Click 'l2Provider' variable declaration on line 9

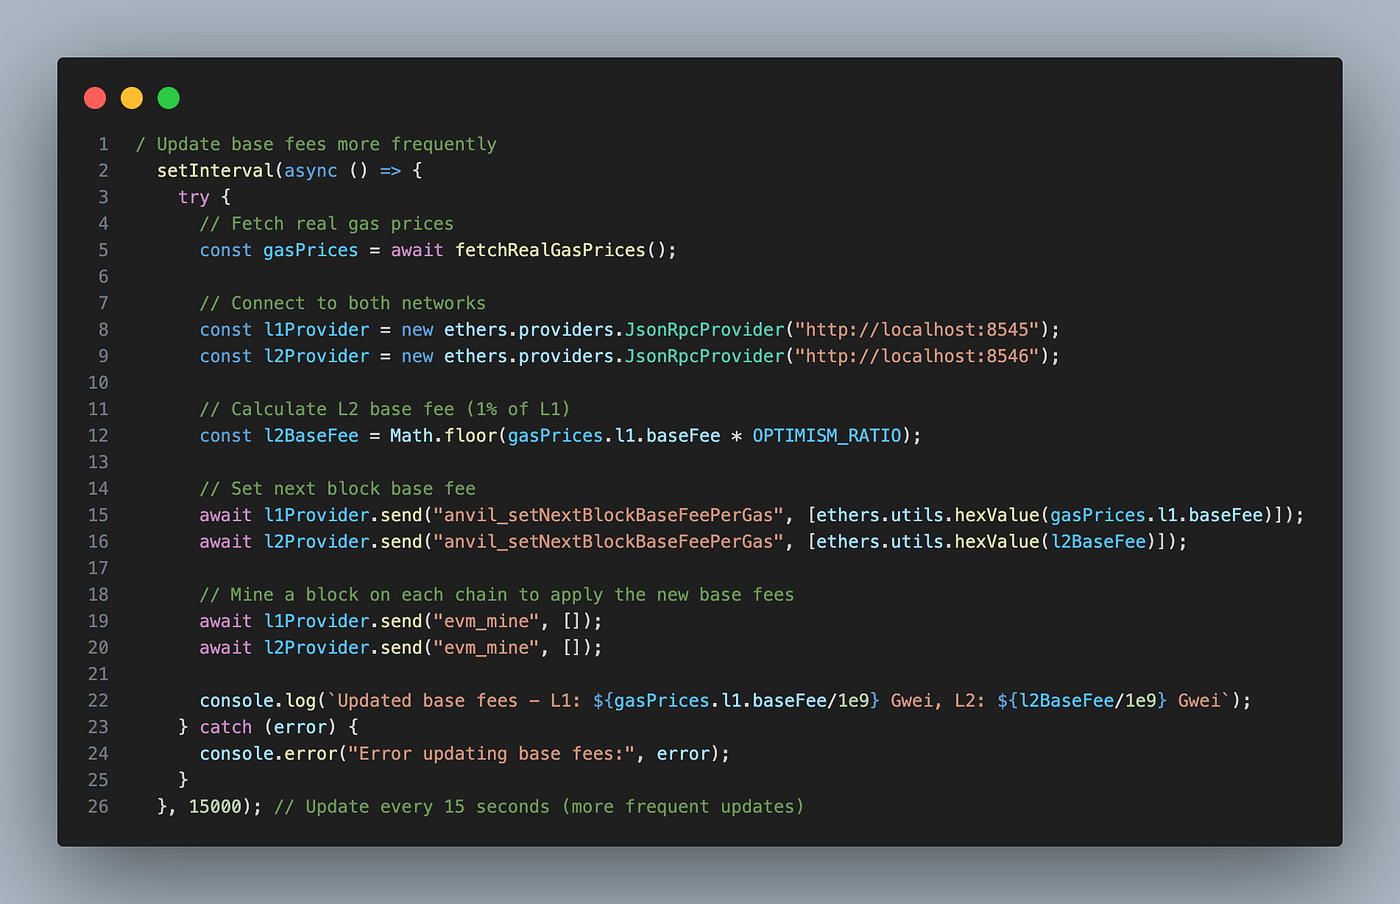pyautogui.click(x=316, y=356)
